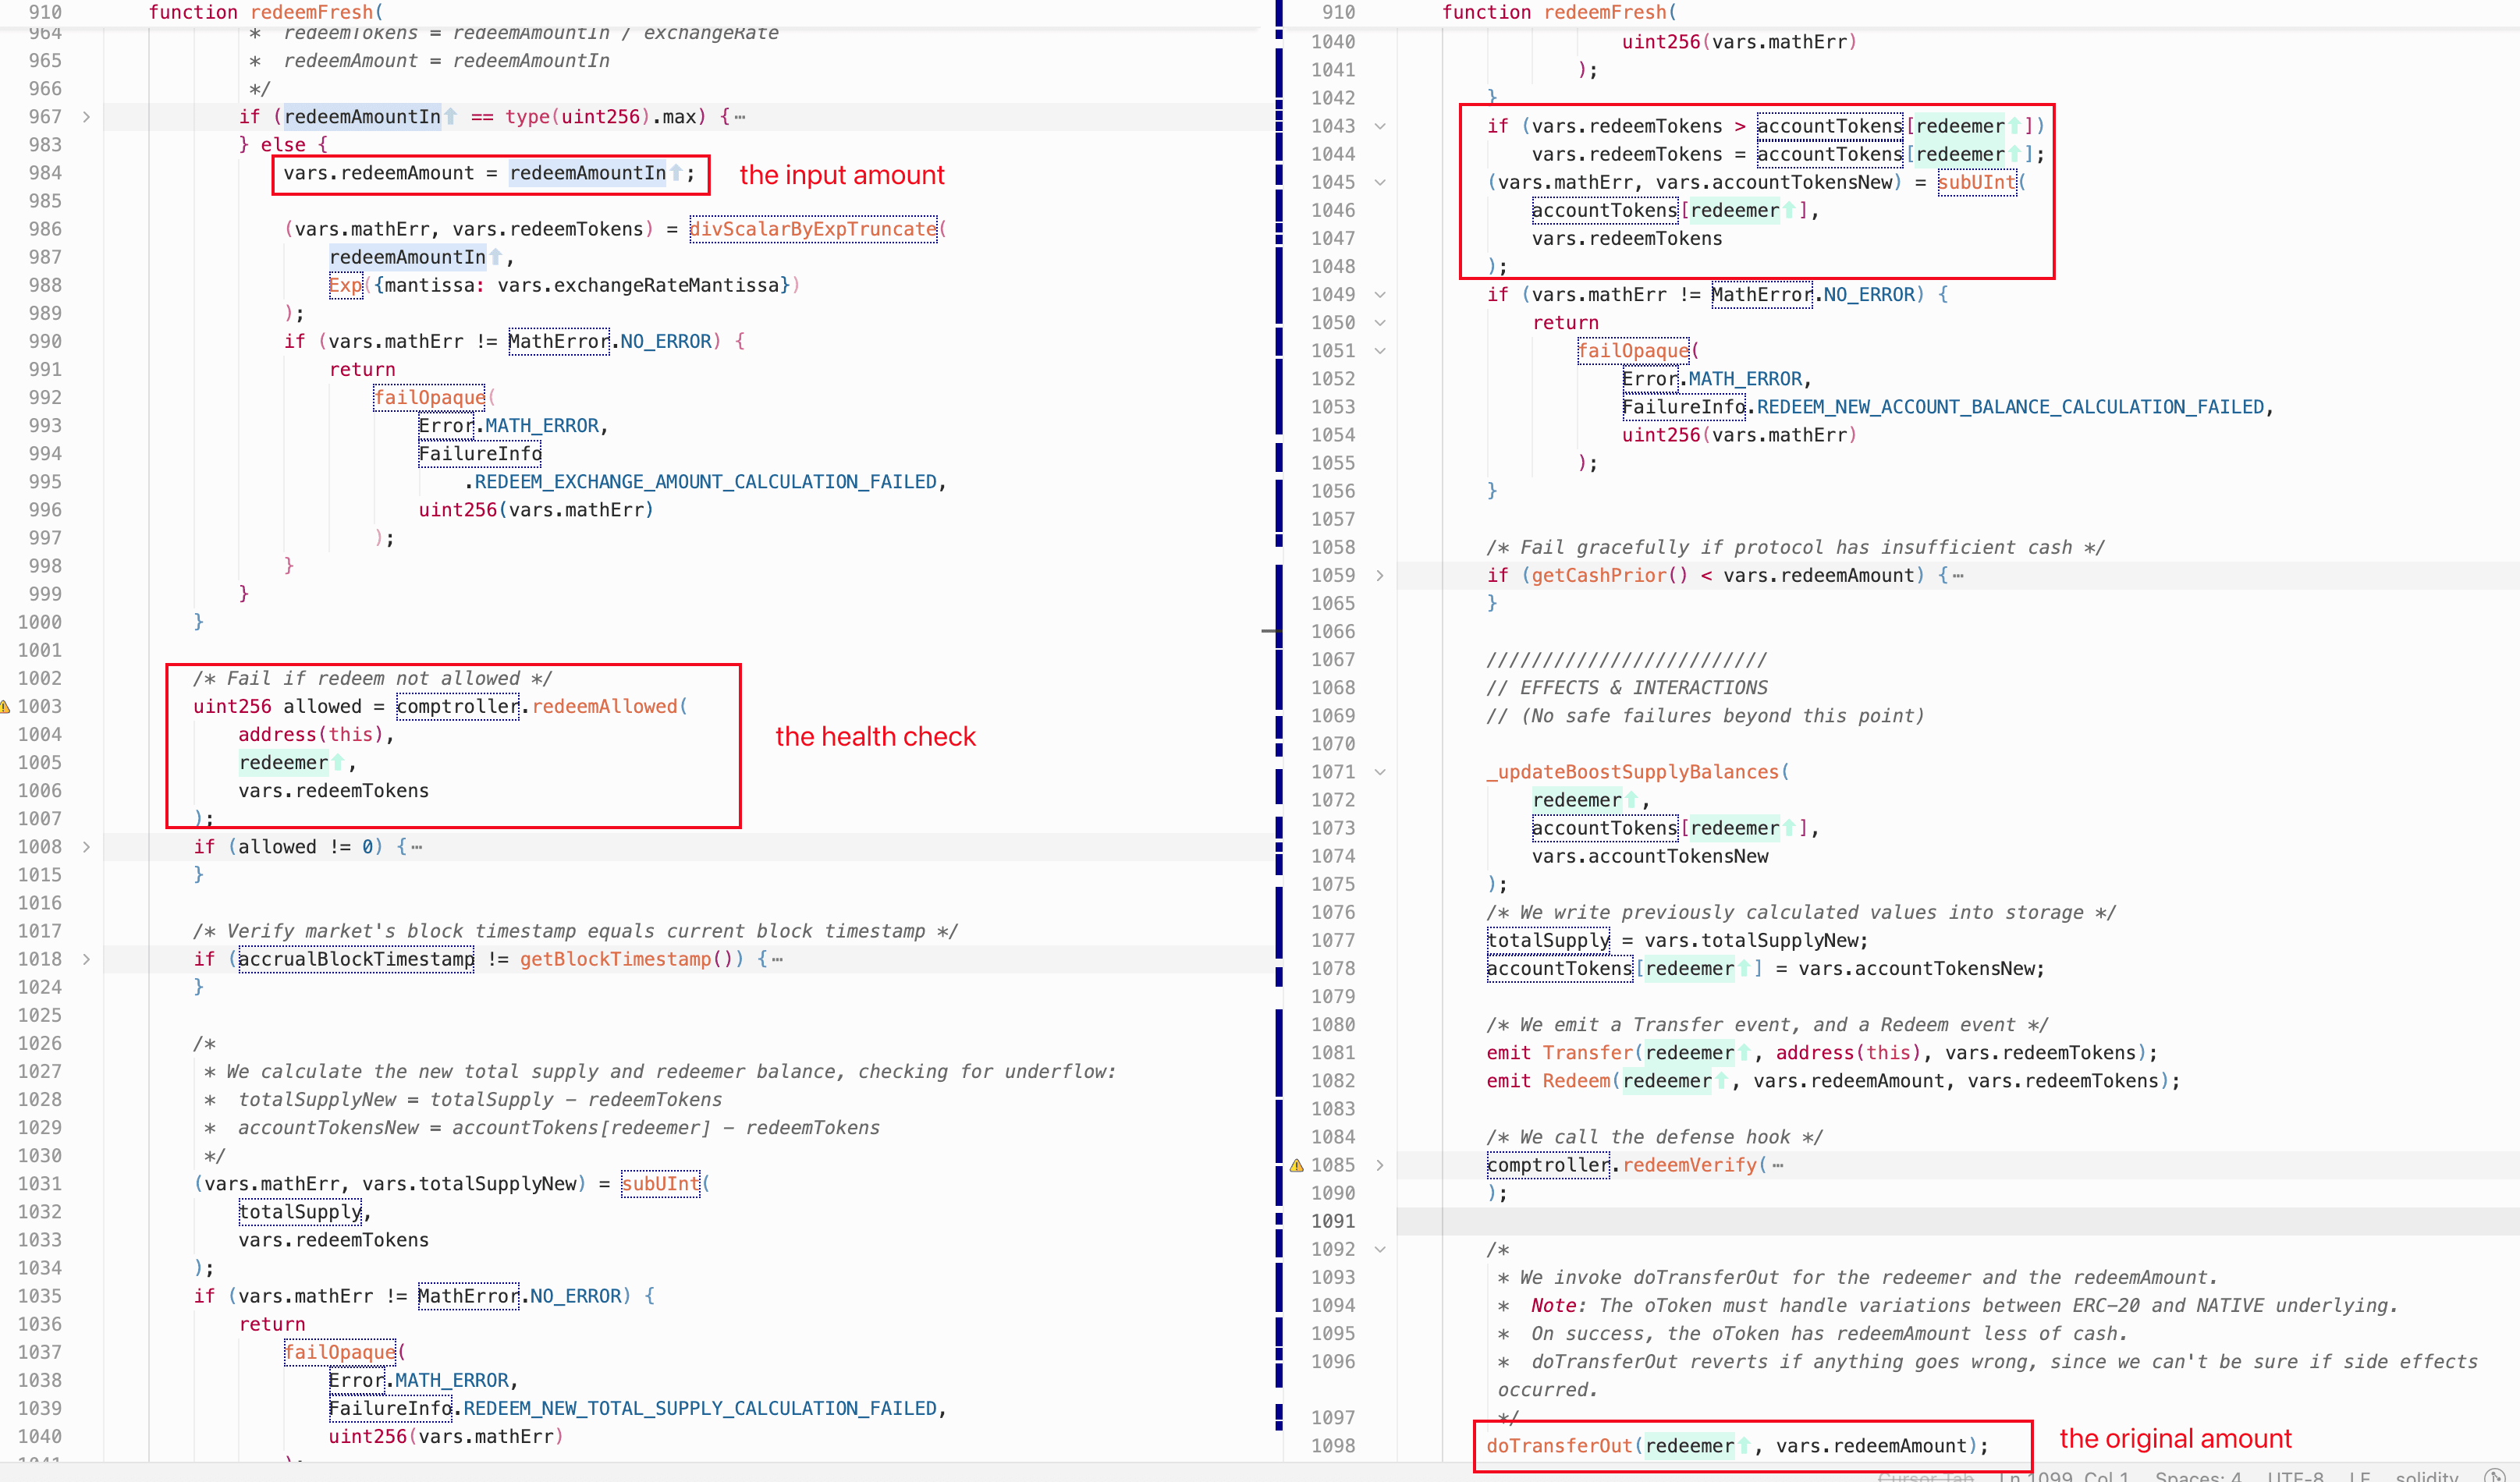This screenshot has width=2520, height=1482.
Task: Collapse the comment block at line 1092
Action: pos(1380,1249)
